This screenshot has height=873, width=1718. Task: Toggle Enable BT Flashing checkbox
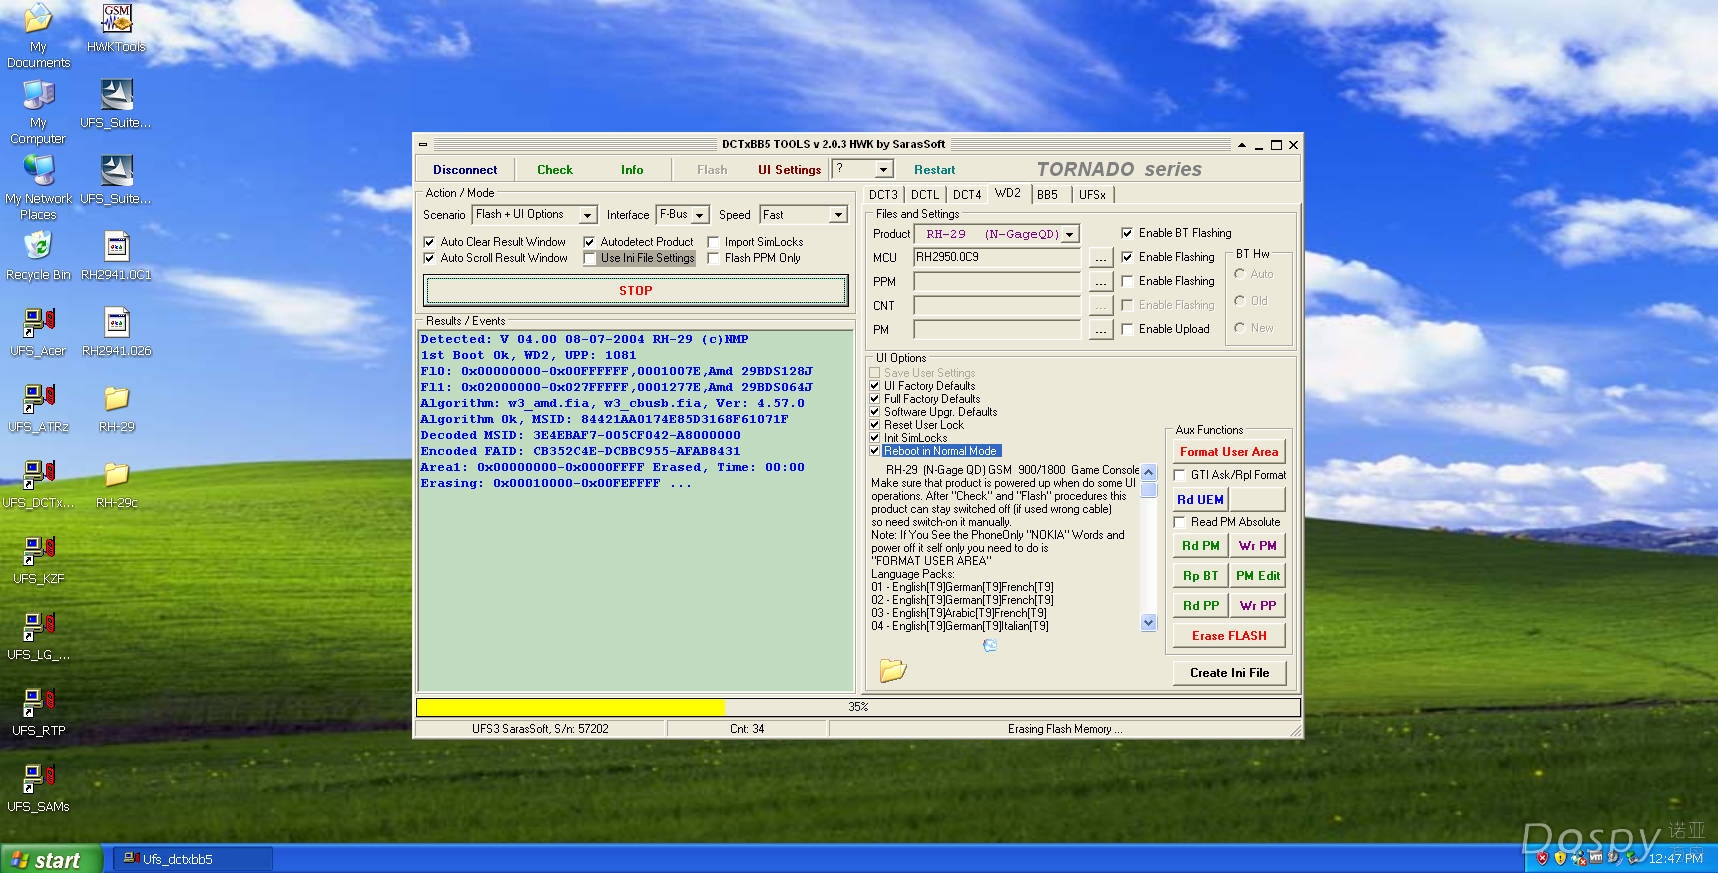point(1127,233)
